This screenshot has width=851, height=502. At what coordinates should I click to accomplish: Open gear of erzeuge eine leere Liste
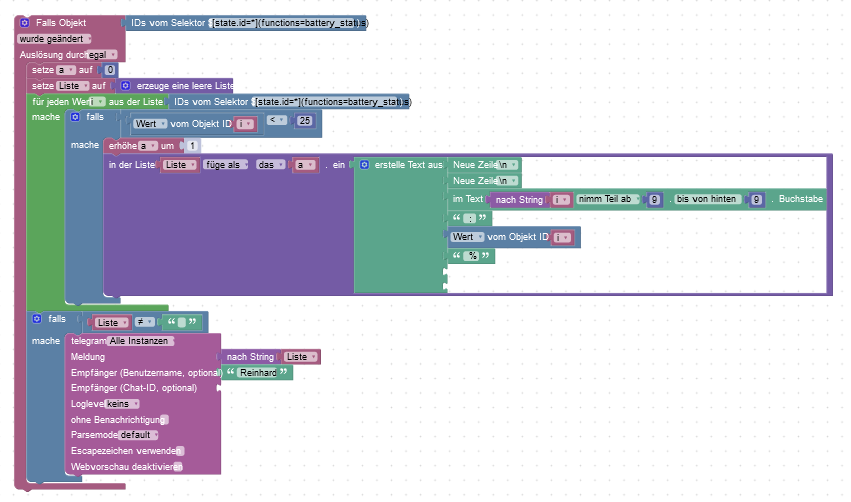coord(125,86)
